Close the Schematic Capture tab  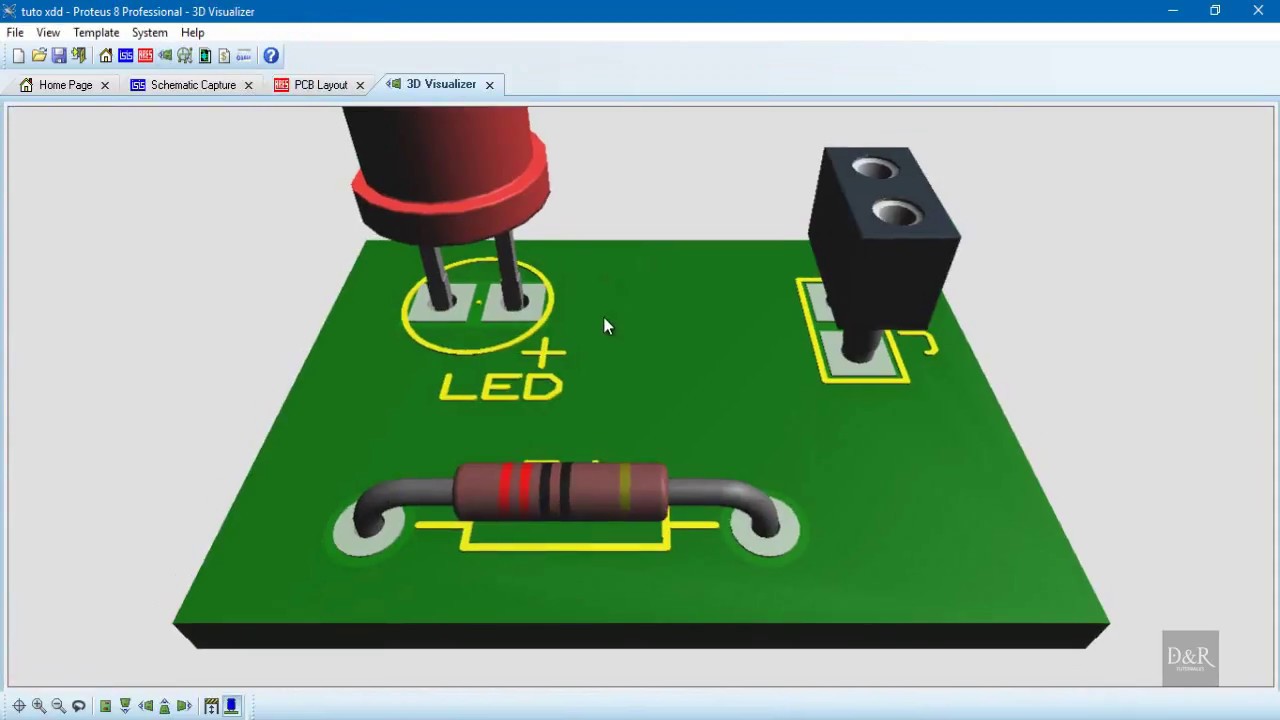tap(248, 85)
